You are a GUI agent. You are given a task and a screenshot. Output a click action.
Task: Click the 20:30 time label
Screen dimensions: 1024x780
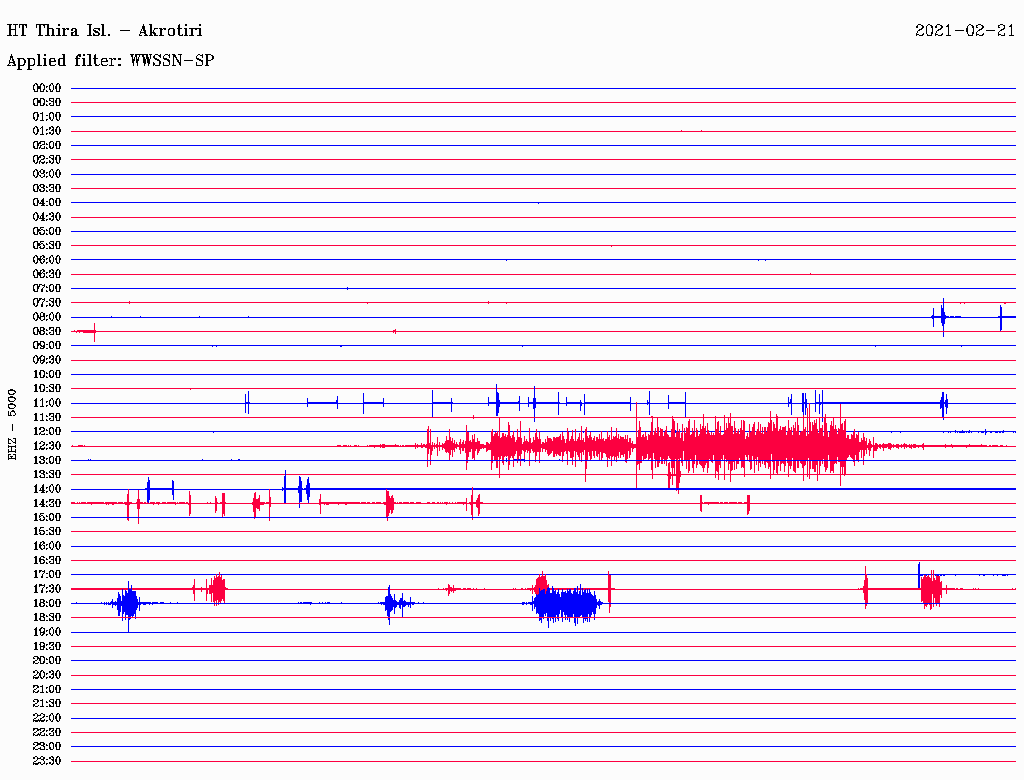(x=47, y=675)
